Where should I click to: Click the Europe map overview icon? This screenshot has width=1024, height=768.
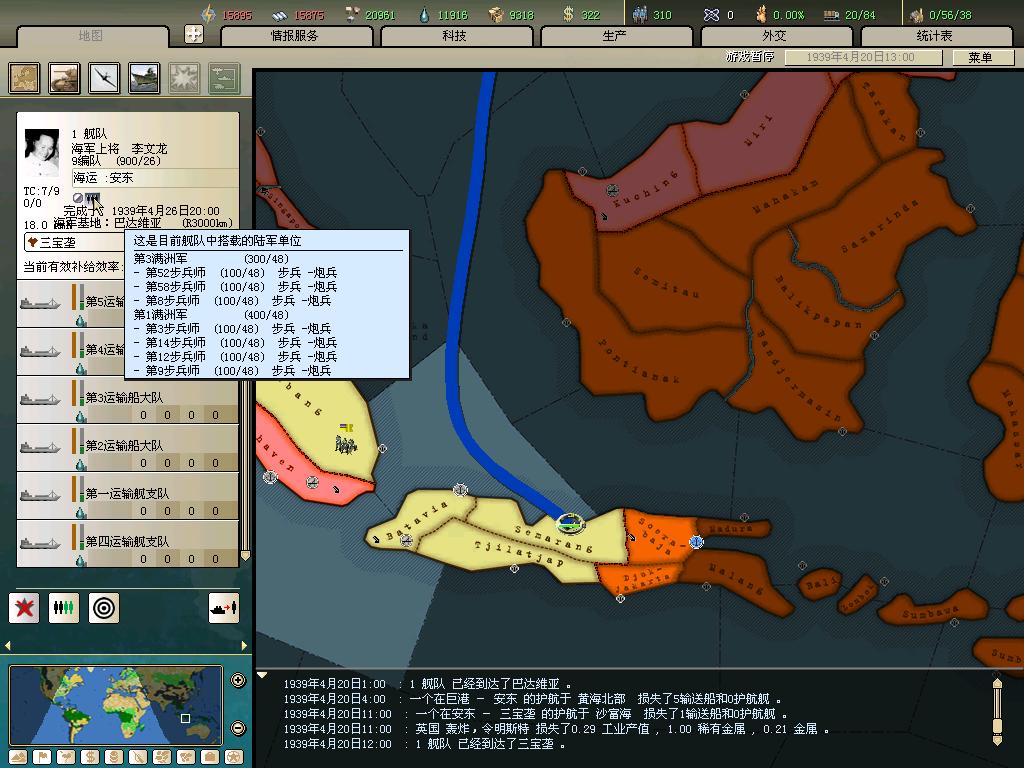25,78
